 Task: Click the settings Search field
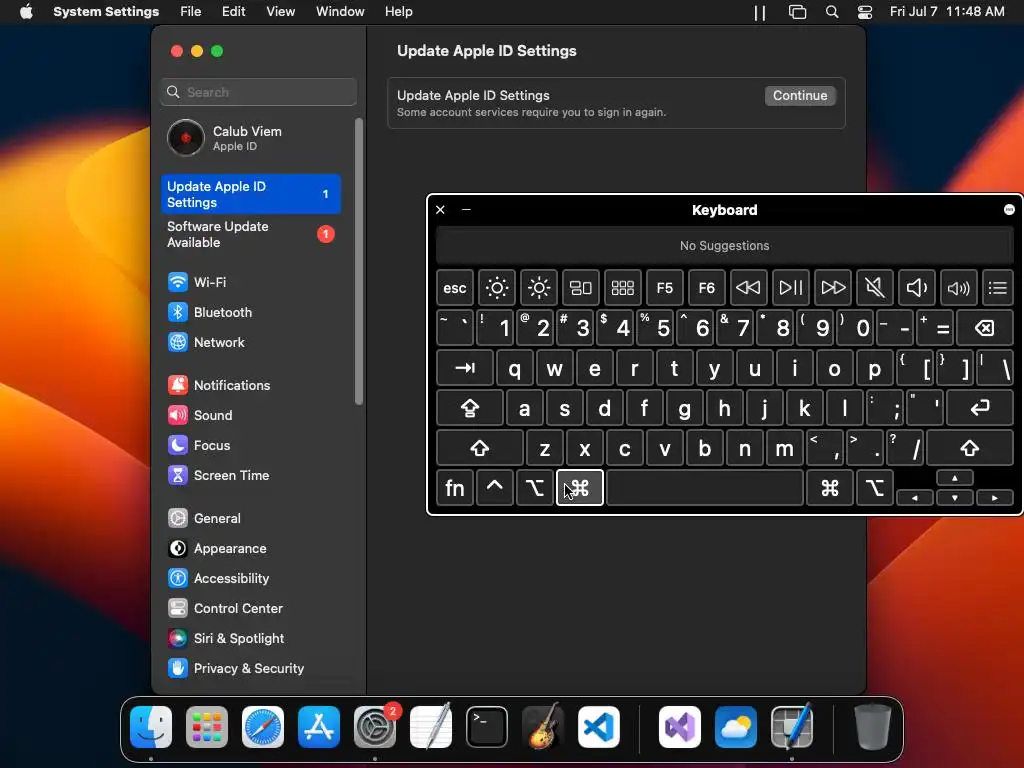tap(259, 92)
